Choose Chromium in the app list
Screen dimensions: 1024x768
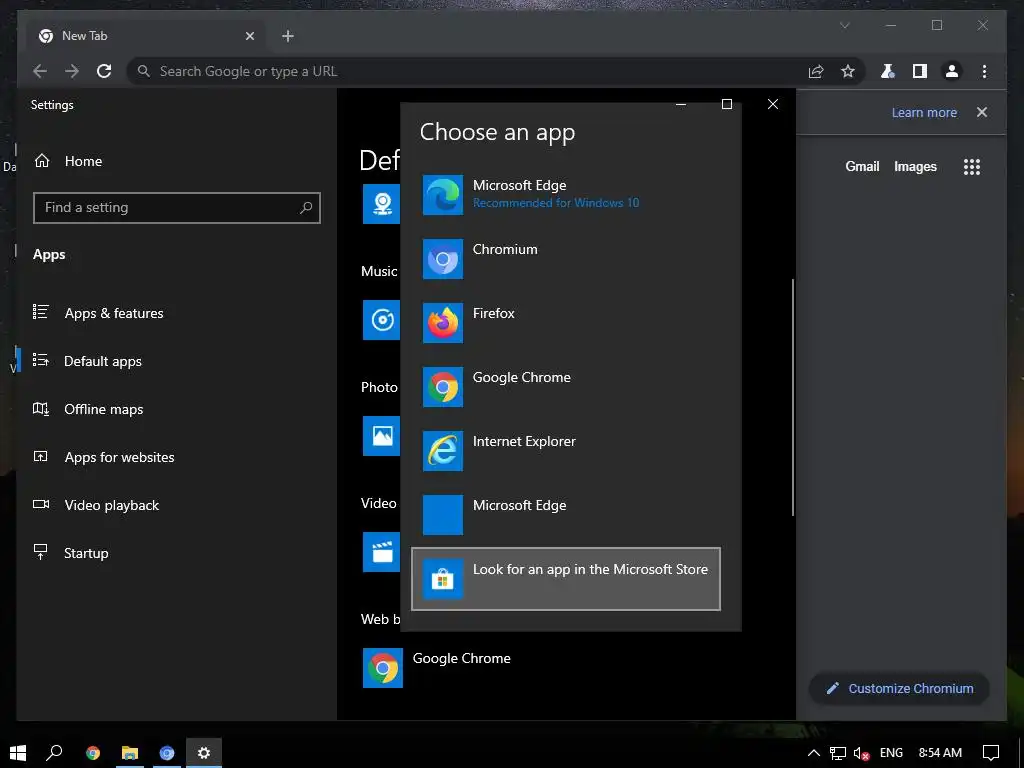point(566,259)
